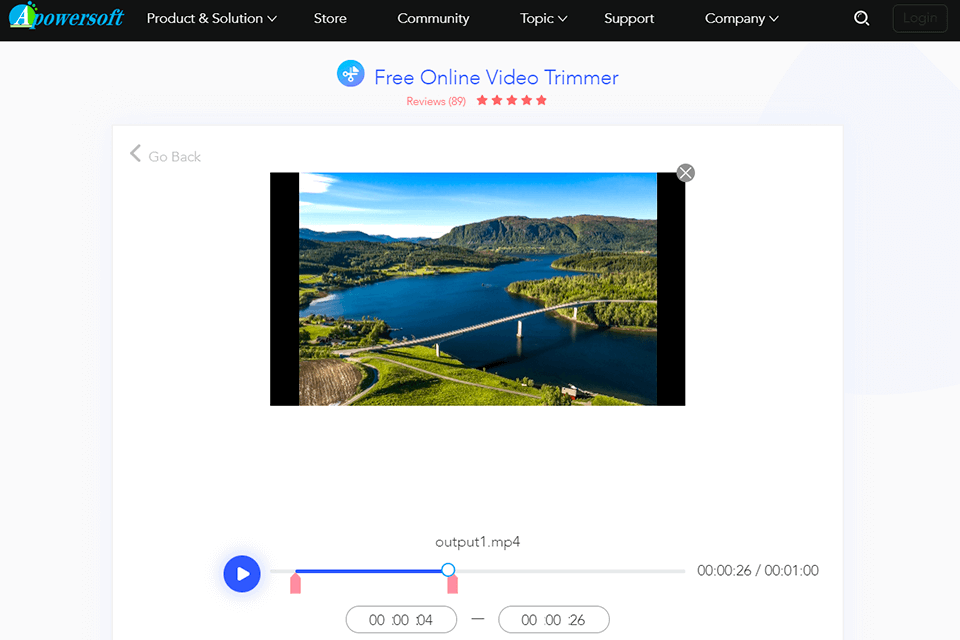Click the start time field 00:00:04
Viewport: 960px width, 640px height.
coord(401,620)
